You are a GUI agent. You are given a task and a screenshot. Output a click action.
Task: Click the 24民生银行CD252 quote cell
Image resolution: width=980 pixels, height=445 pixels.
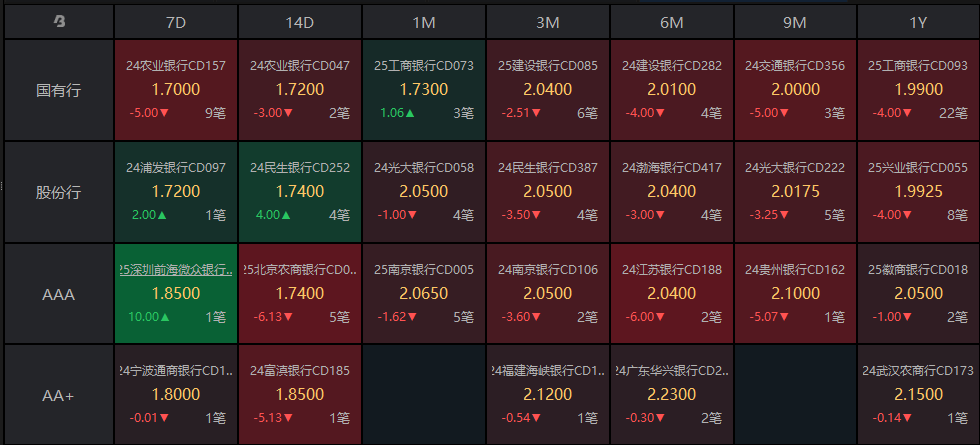point(300,192)
